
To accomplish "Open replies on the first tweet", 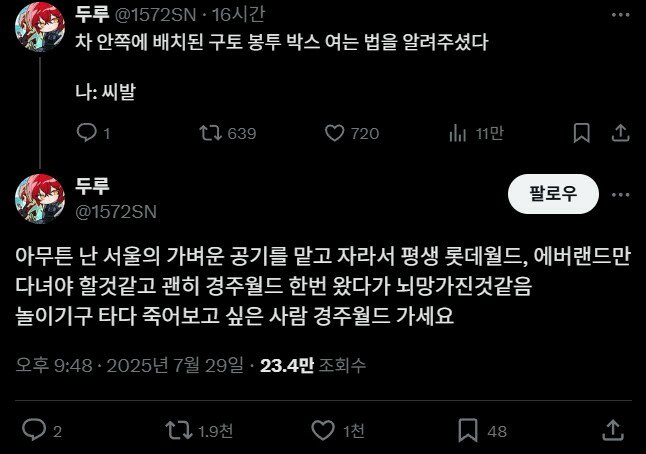I will [93, 133].
